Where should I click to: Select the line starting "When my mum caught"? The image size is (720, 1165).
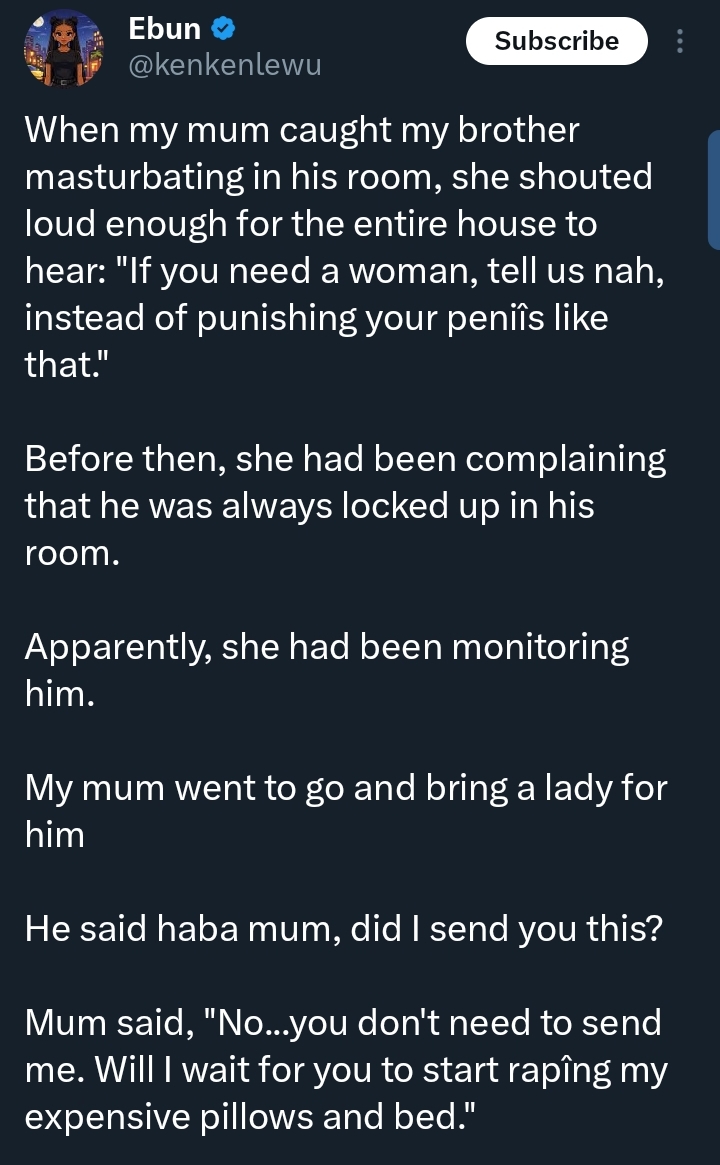coord(301,130)
